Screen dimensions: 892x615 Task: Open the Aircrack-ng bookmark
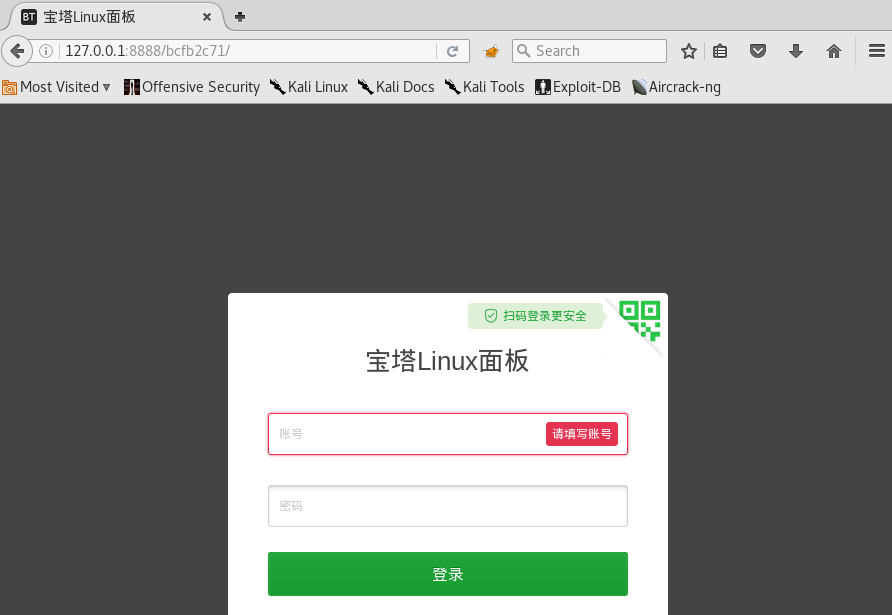point(676,87)
